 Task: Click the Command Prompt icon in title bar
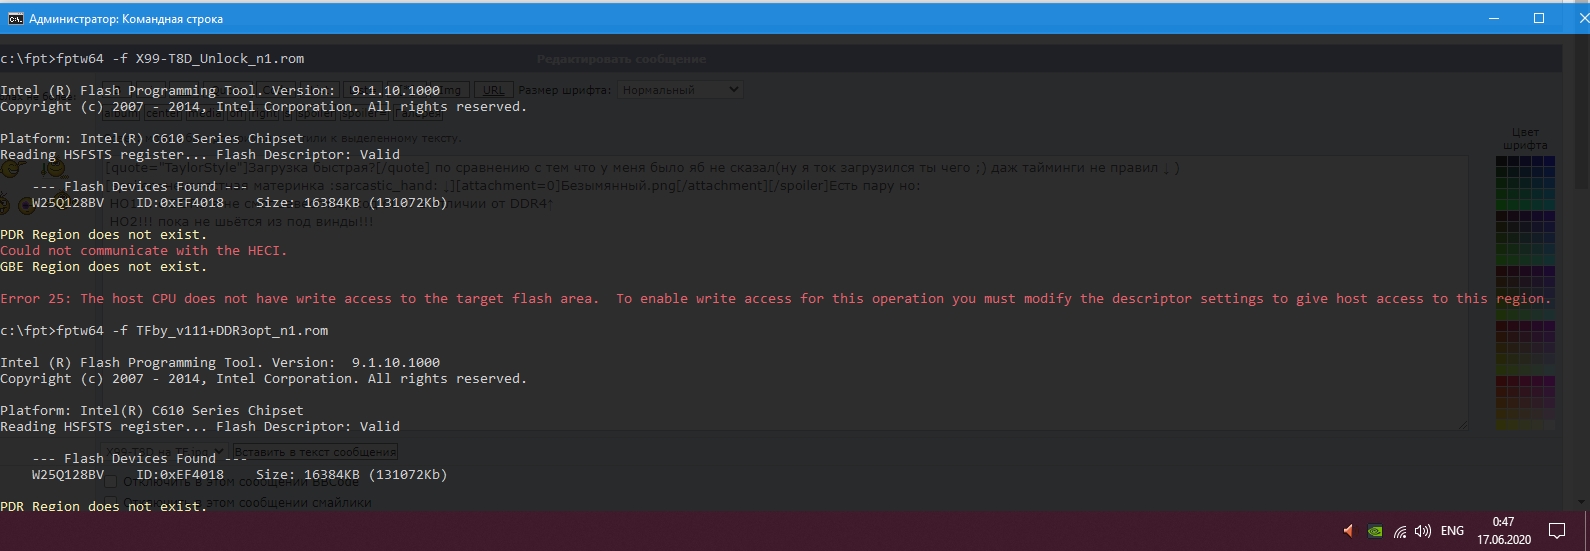point(15,18)
